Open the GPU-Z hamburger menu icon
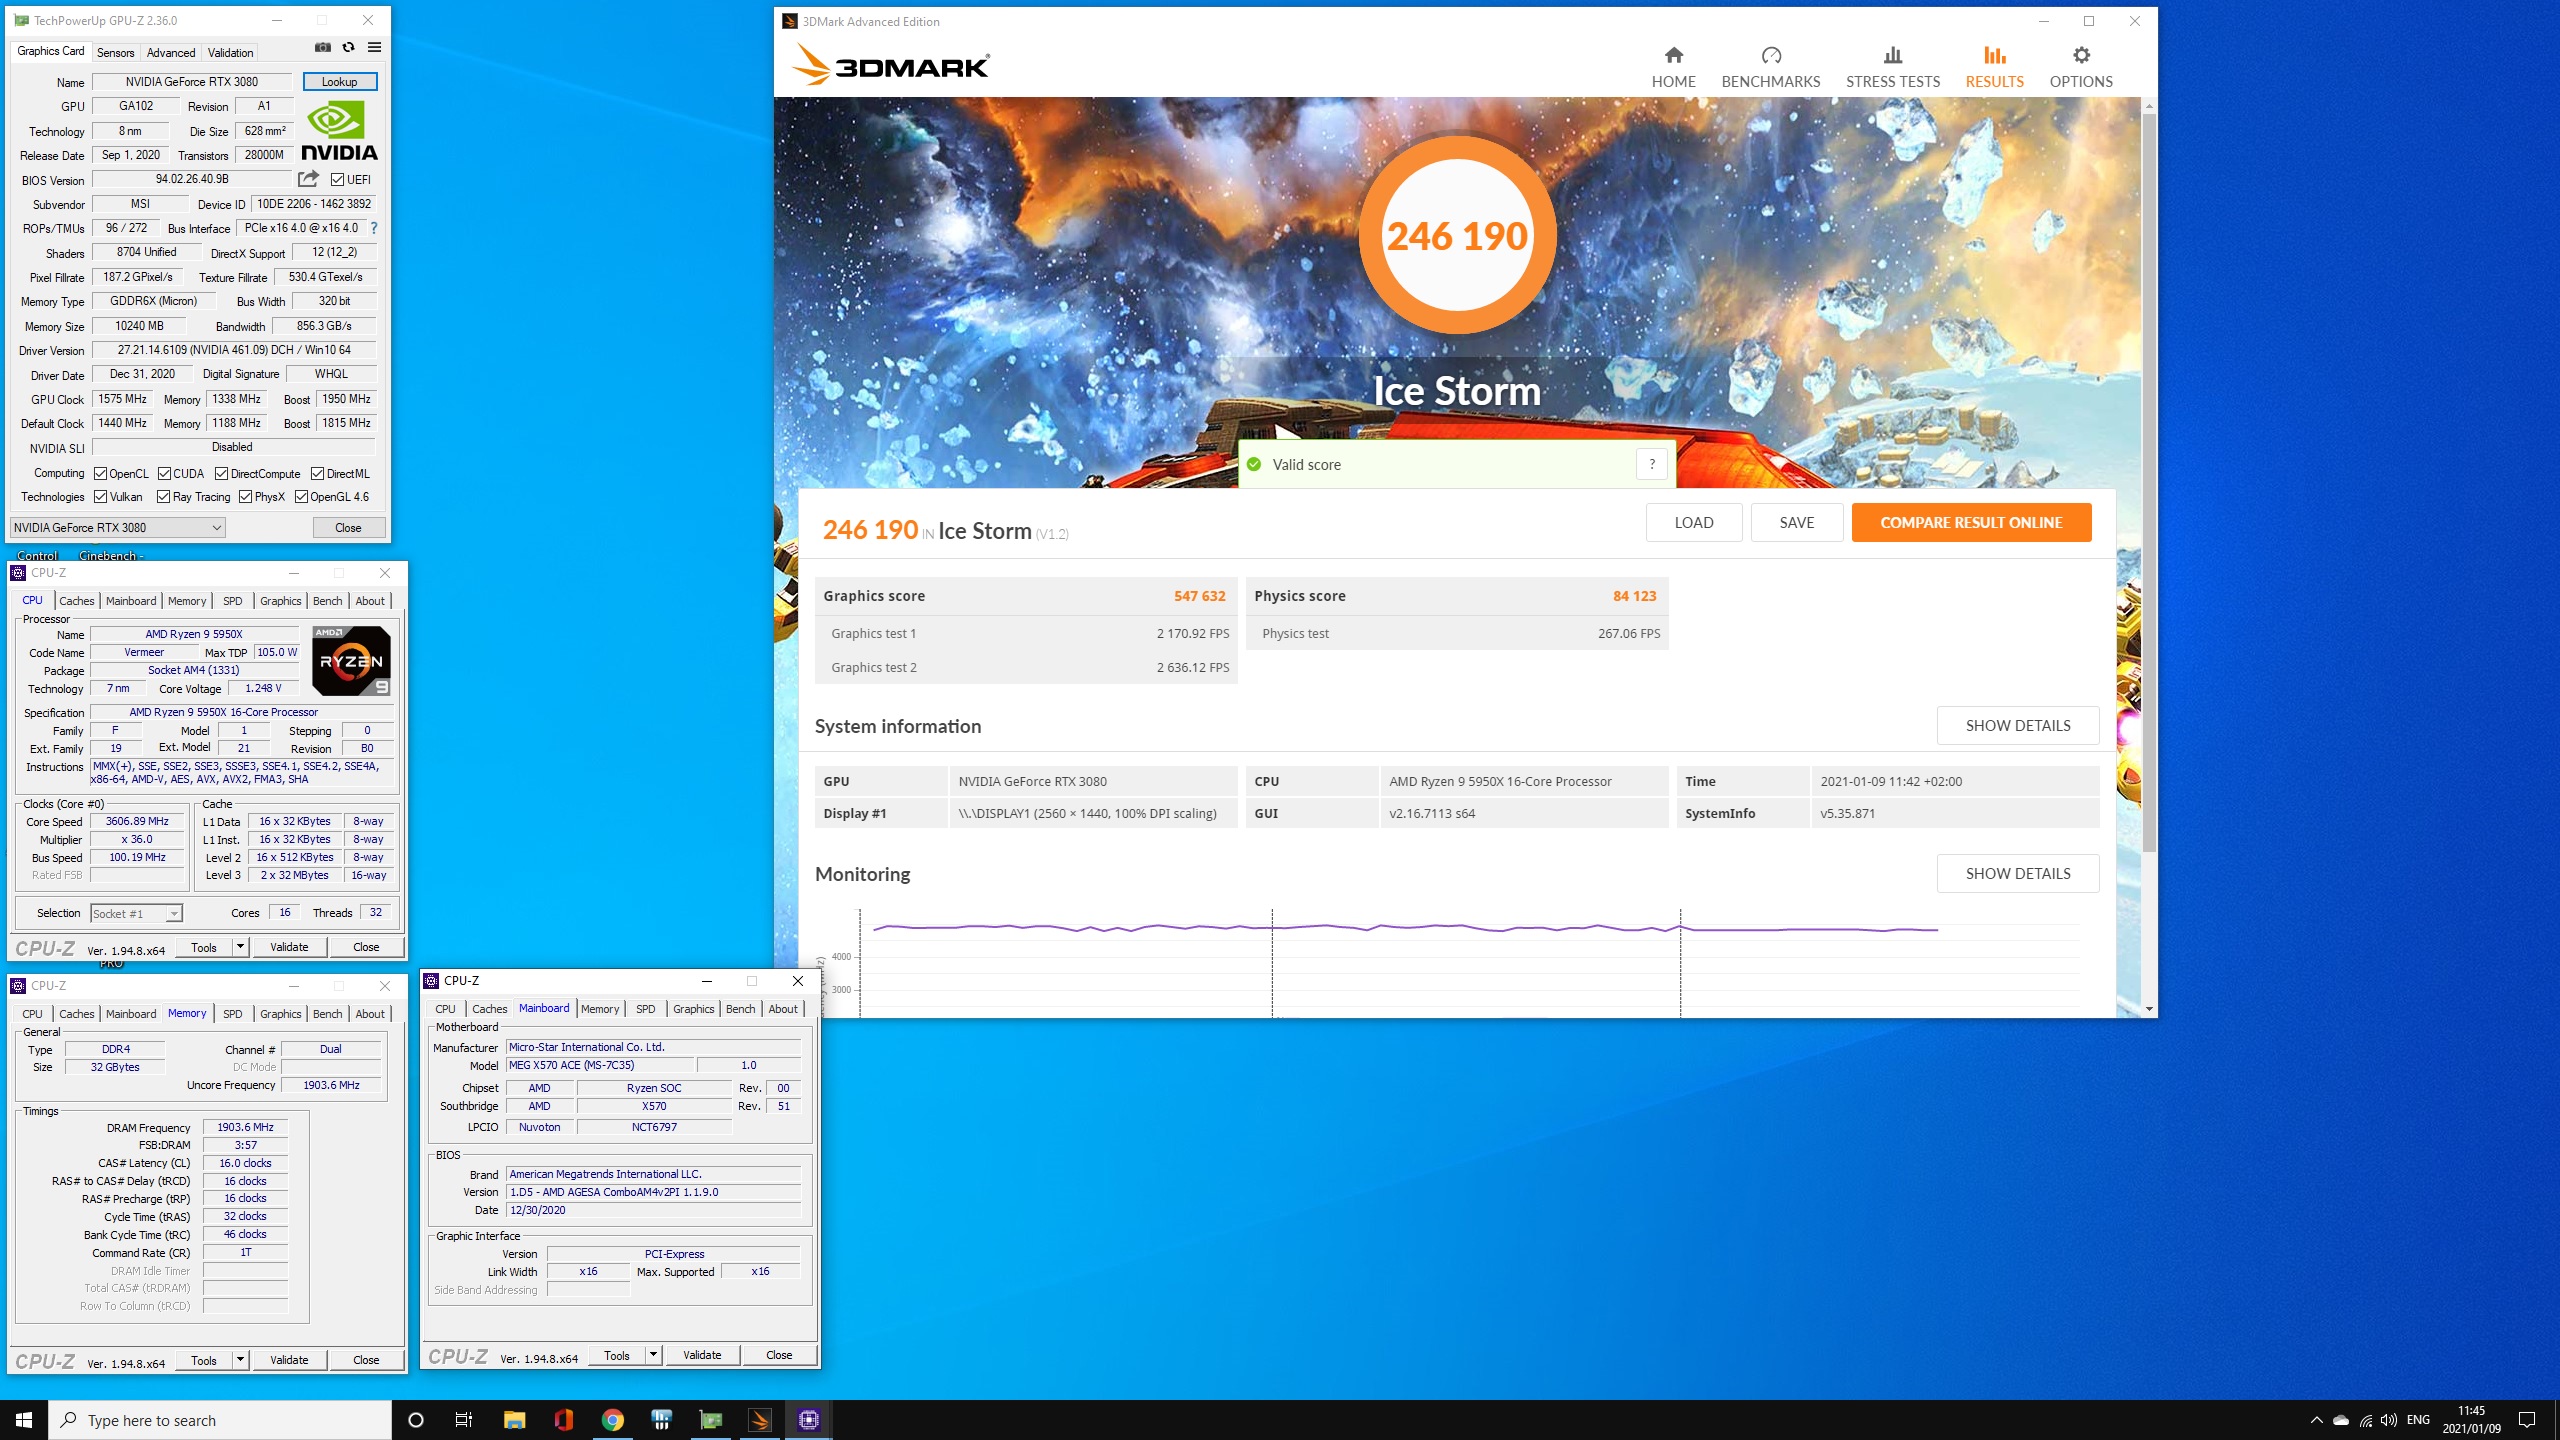2560x1440 pixels. click(374, 47)
